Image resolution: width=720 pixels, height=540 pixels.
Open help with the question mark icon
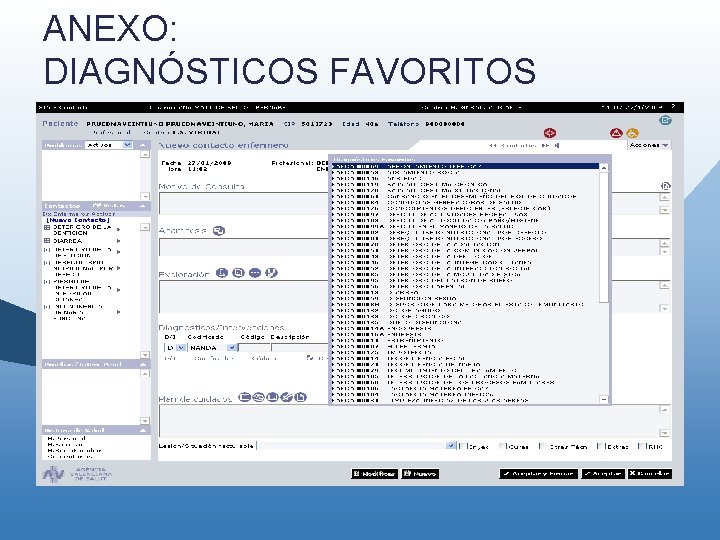[673, 107]
